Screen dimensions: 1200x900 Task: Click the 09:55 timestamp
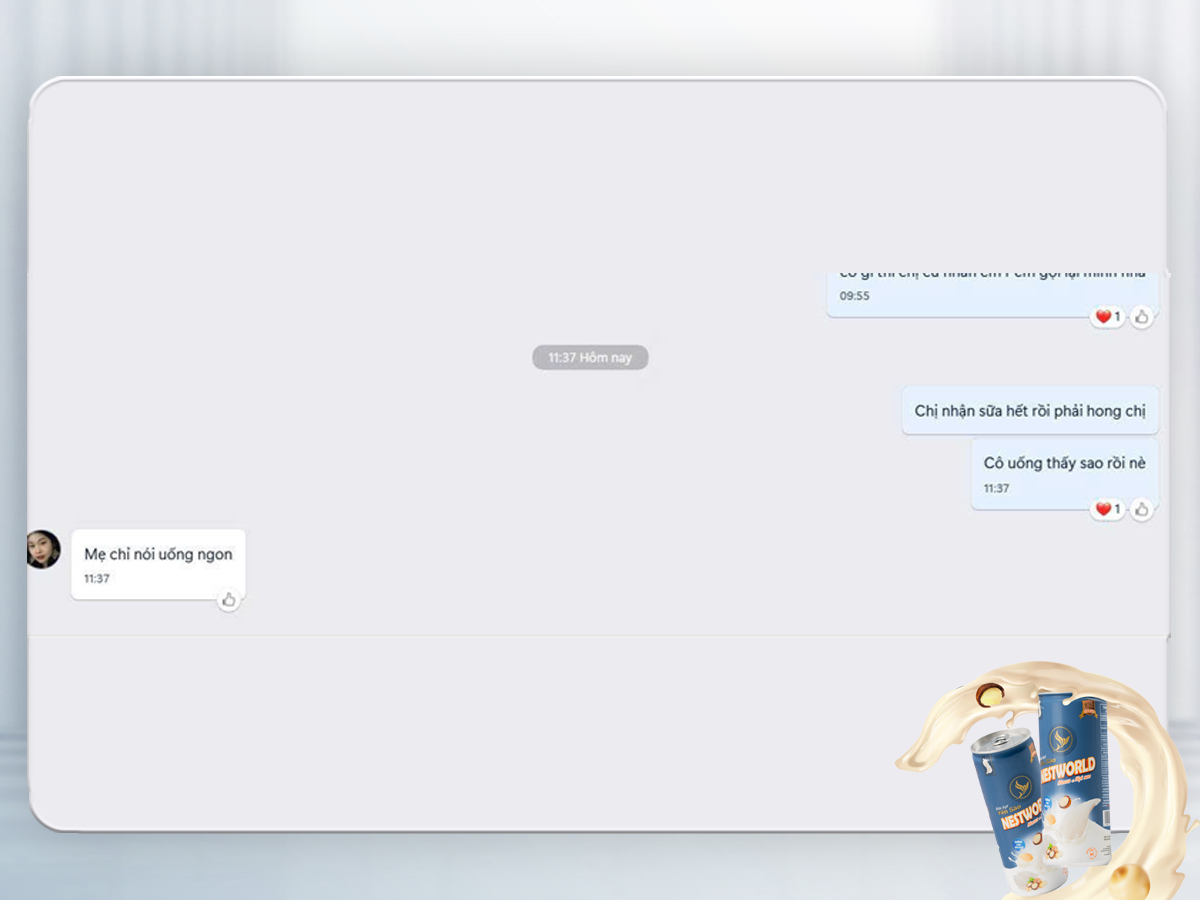854,296
